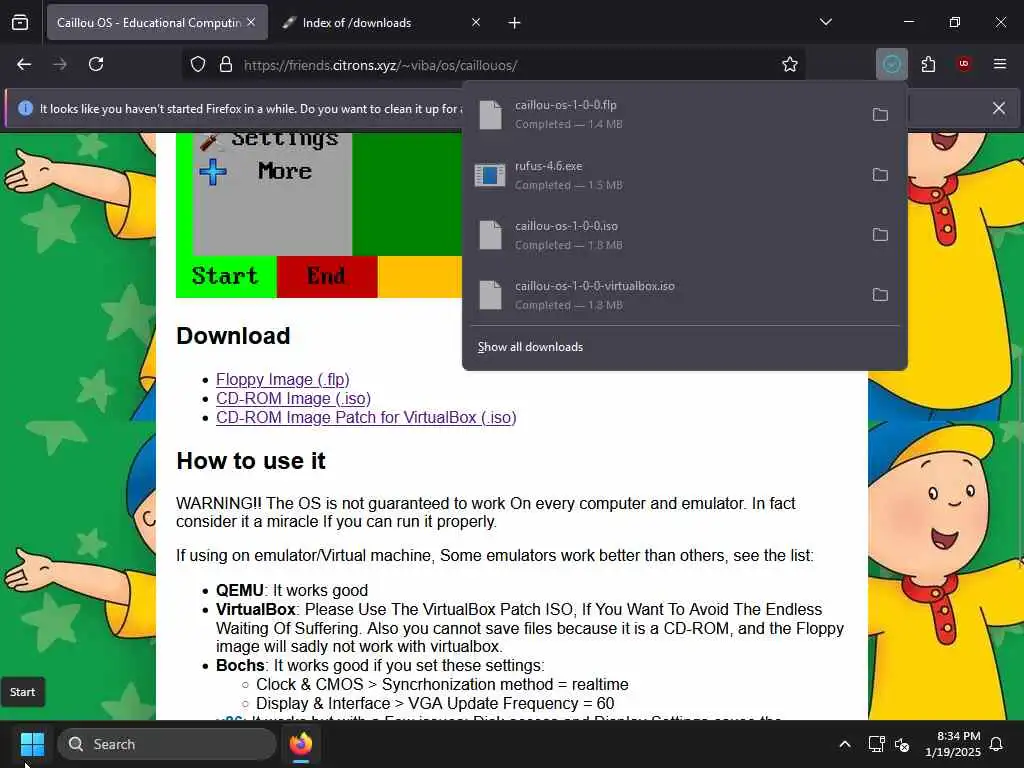Click the info icon in notification bar
The image size is (1024, 768).
pos(25,108)
